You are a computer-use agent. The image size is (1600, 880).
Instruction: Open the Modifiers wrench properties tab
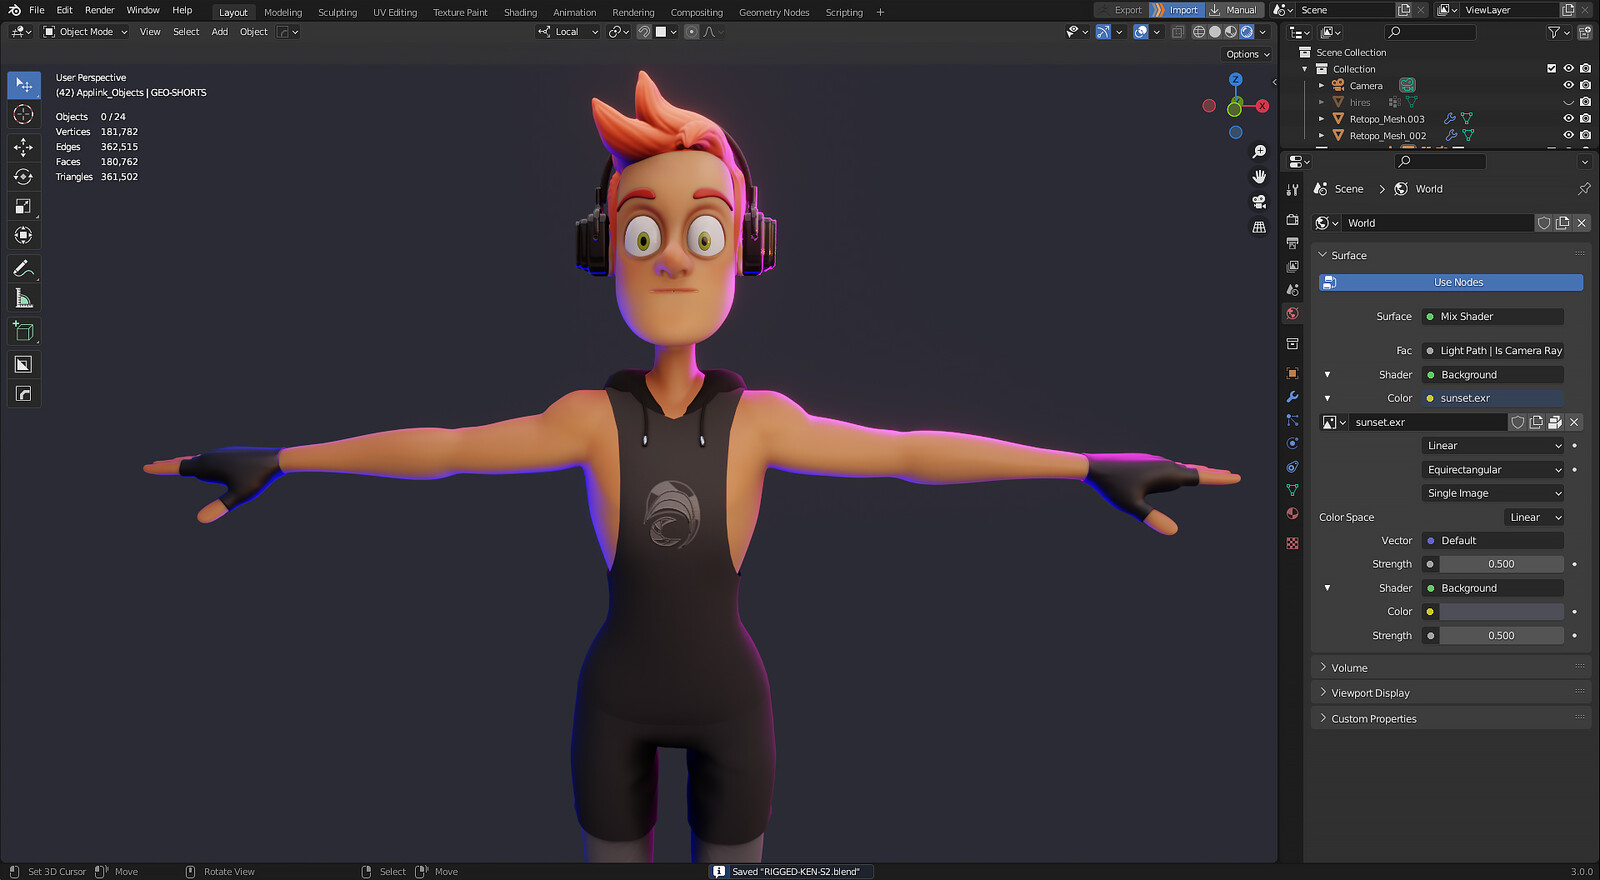coord(1293,397)
